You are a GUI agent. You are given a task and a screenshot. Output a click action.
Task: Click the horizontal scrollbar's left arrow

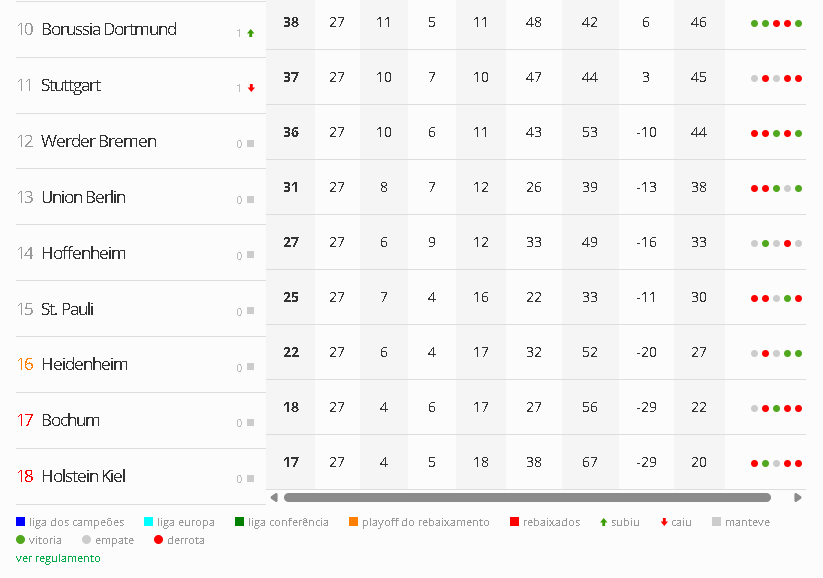click(274, 497)
